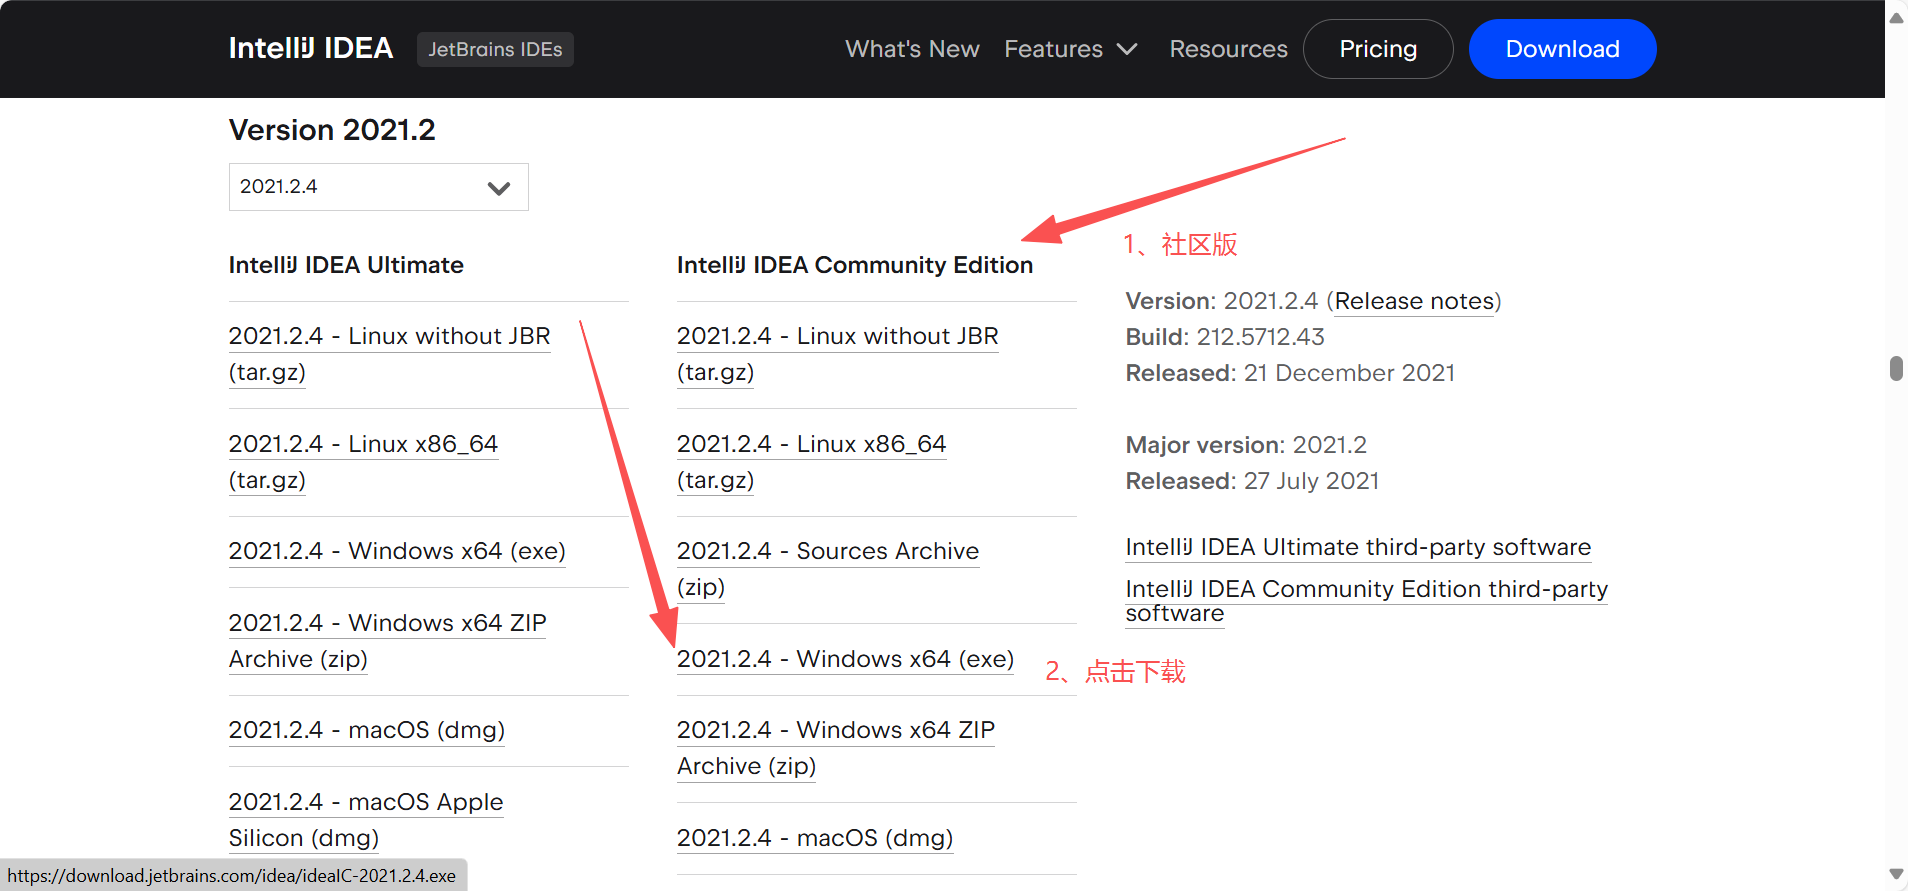1908x891 pixels.
Task: Download Community Linux x86_64 (tar.gz)
Action: (812, 462)
